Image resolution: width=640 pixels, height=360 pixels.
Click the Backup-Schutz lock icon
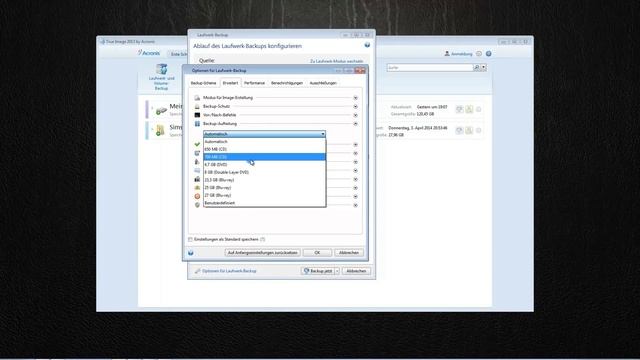tap(197, 107)
